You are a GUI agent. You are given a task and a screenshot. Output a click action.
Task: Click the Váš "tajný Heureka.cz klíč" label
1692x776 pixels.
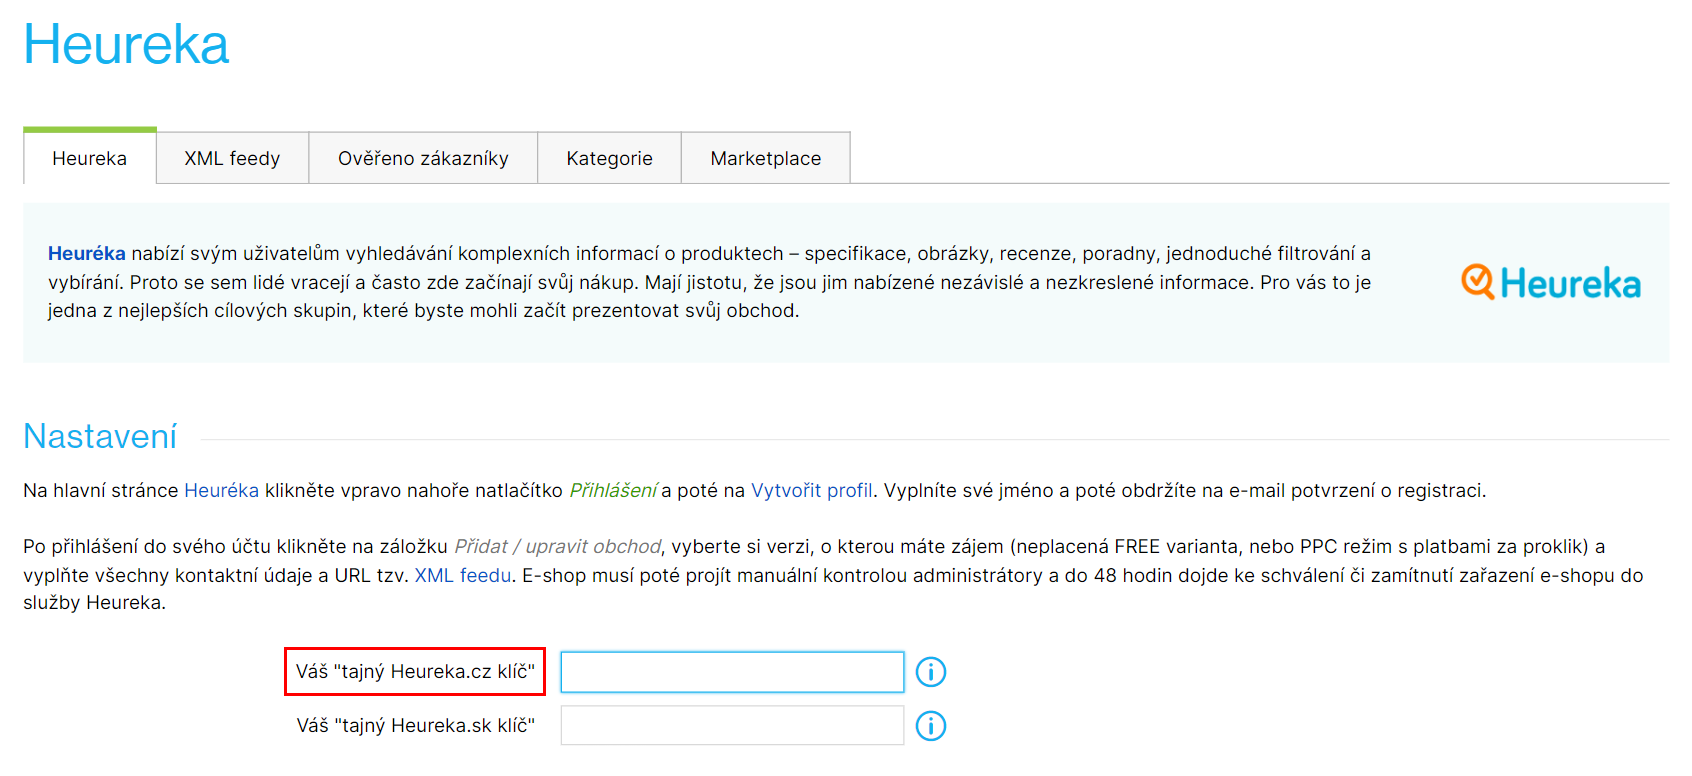[415, 672]
